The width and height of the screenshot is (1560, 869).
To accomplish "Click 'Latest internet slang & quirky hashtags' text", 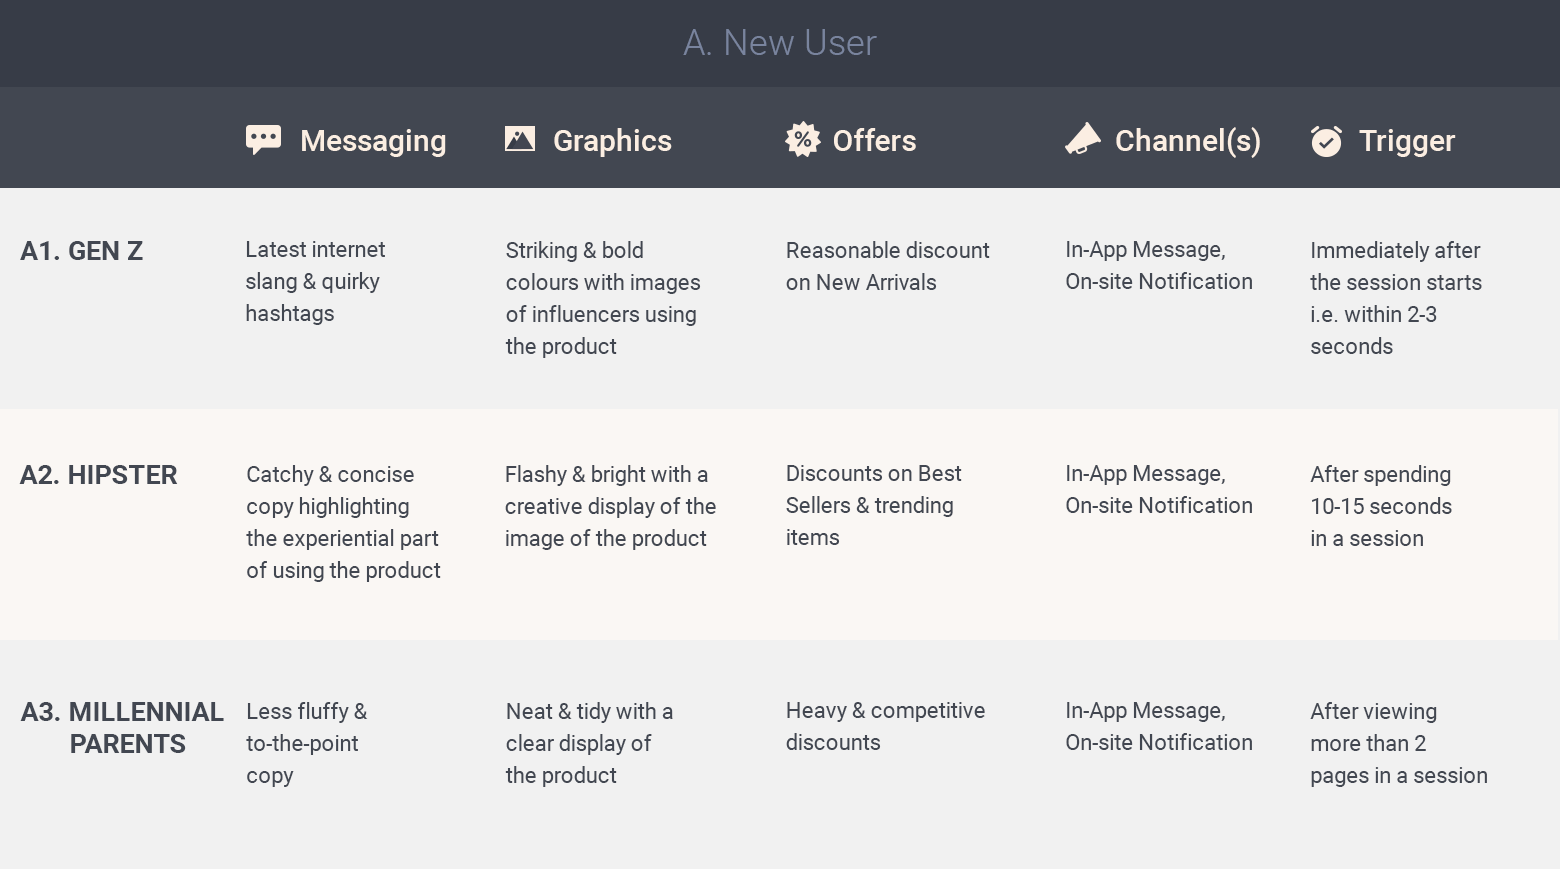I will [x=315, y=281].
